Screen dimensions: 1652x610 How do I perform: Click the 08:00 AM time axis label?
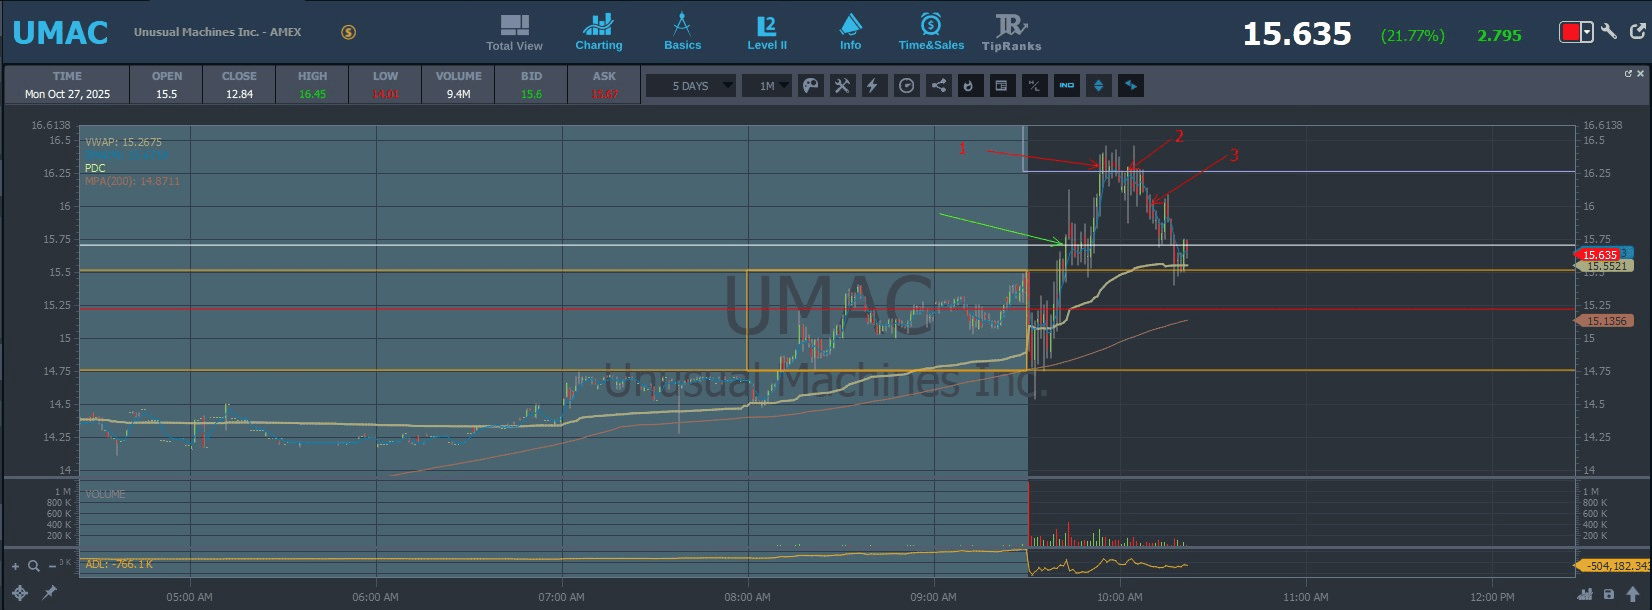click(747, 597)
